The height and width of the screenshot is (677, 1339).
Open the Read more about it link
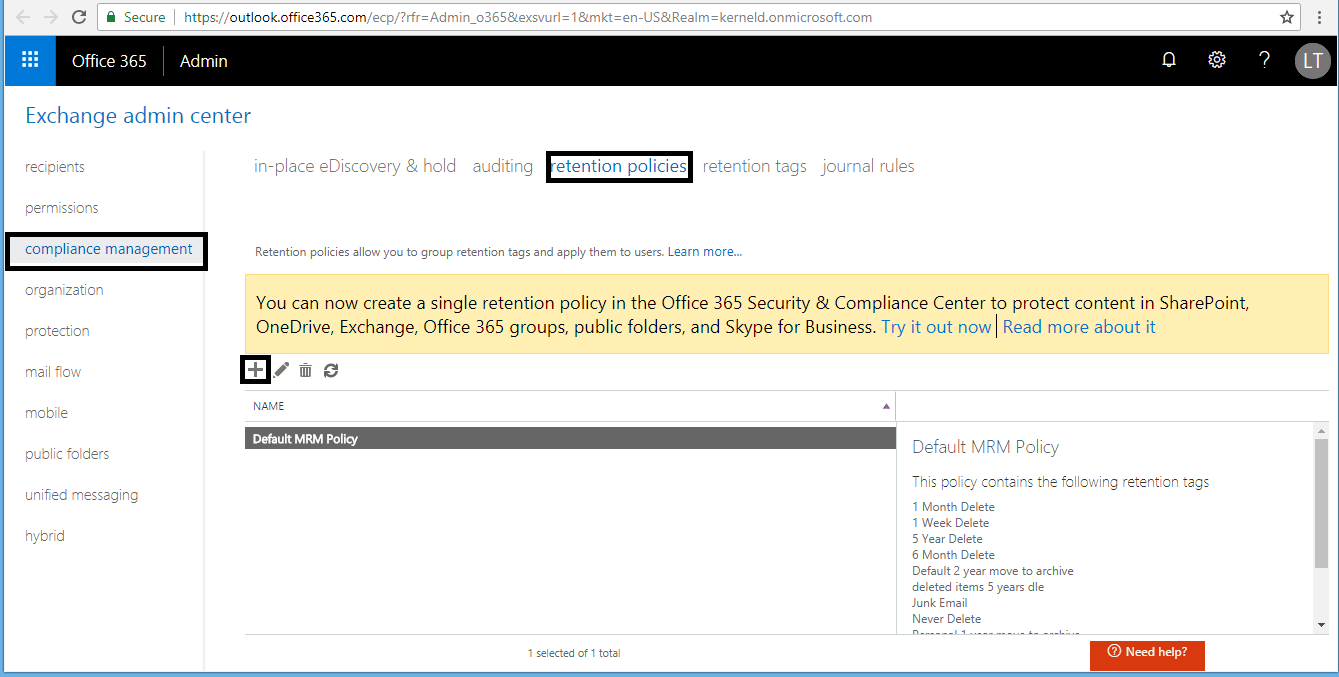(1079, 327)
